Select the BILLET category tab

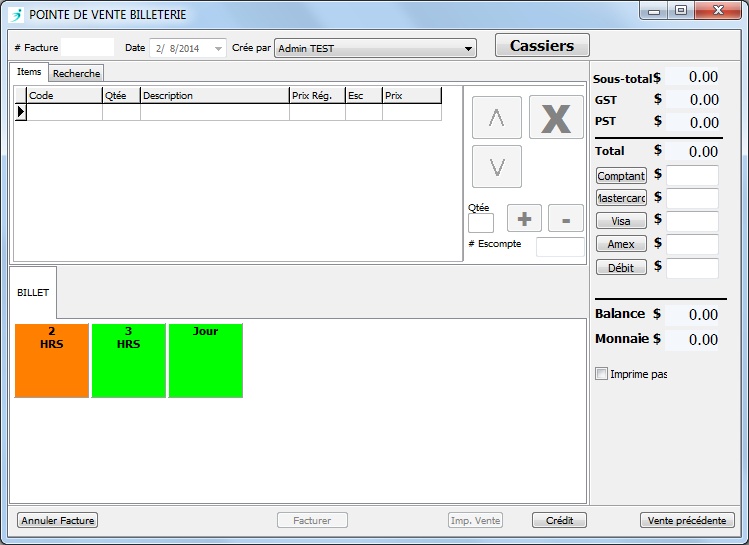33,292
